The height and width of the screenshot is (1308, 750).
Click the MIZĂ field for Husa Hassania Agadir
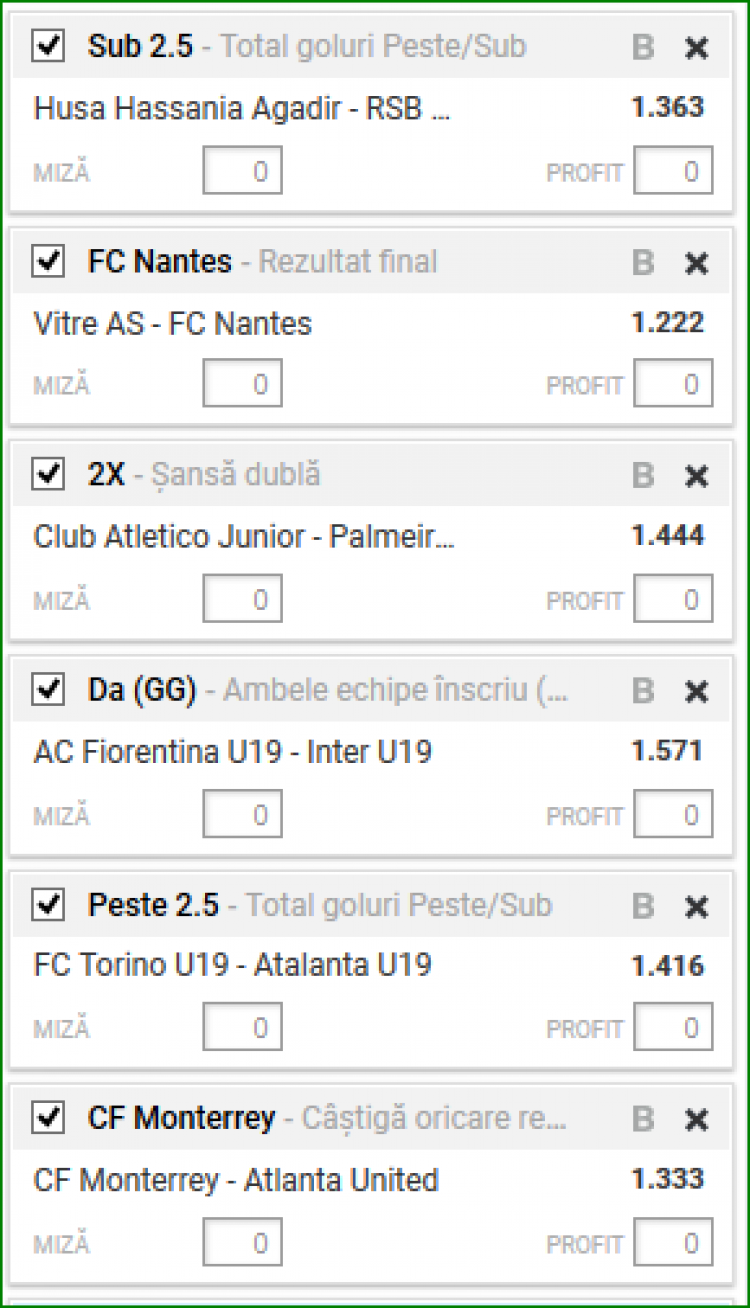pyautogui.click(x=242, y=171)
